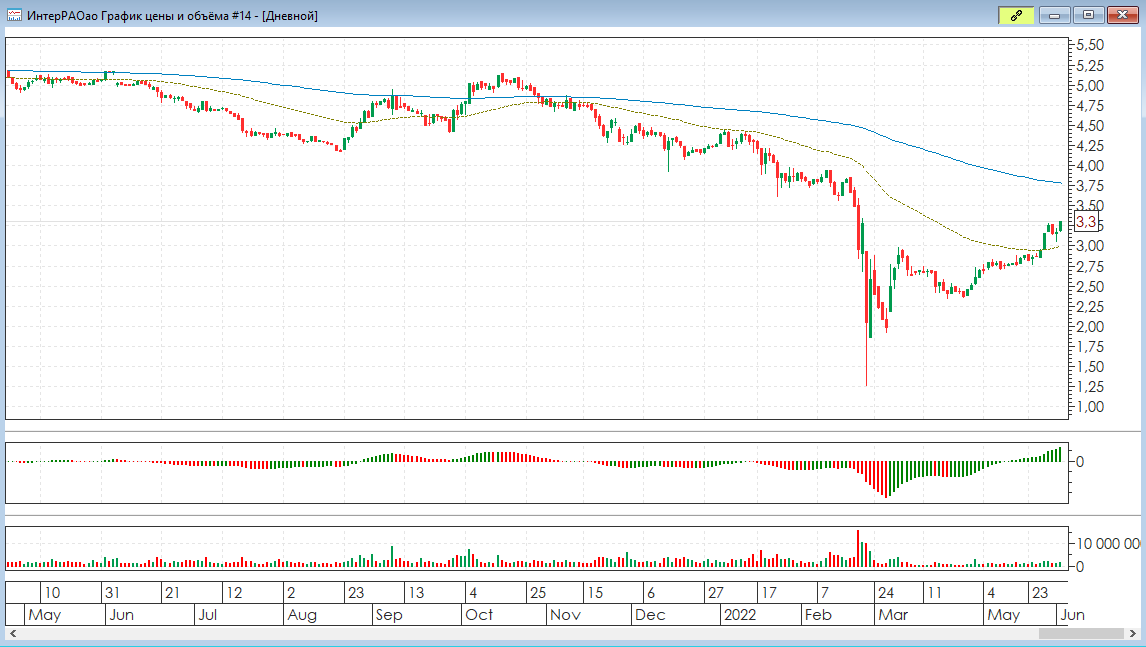Click the 5,25 price axis label
The image size is (1146, 647).
(x=1090, y=66)
